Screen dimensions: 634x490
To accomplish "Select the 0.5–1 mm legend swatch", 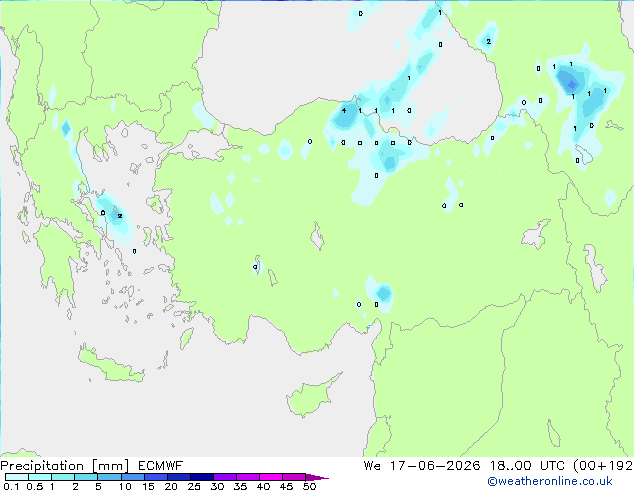I will pos(40,477).
